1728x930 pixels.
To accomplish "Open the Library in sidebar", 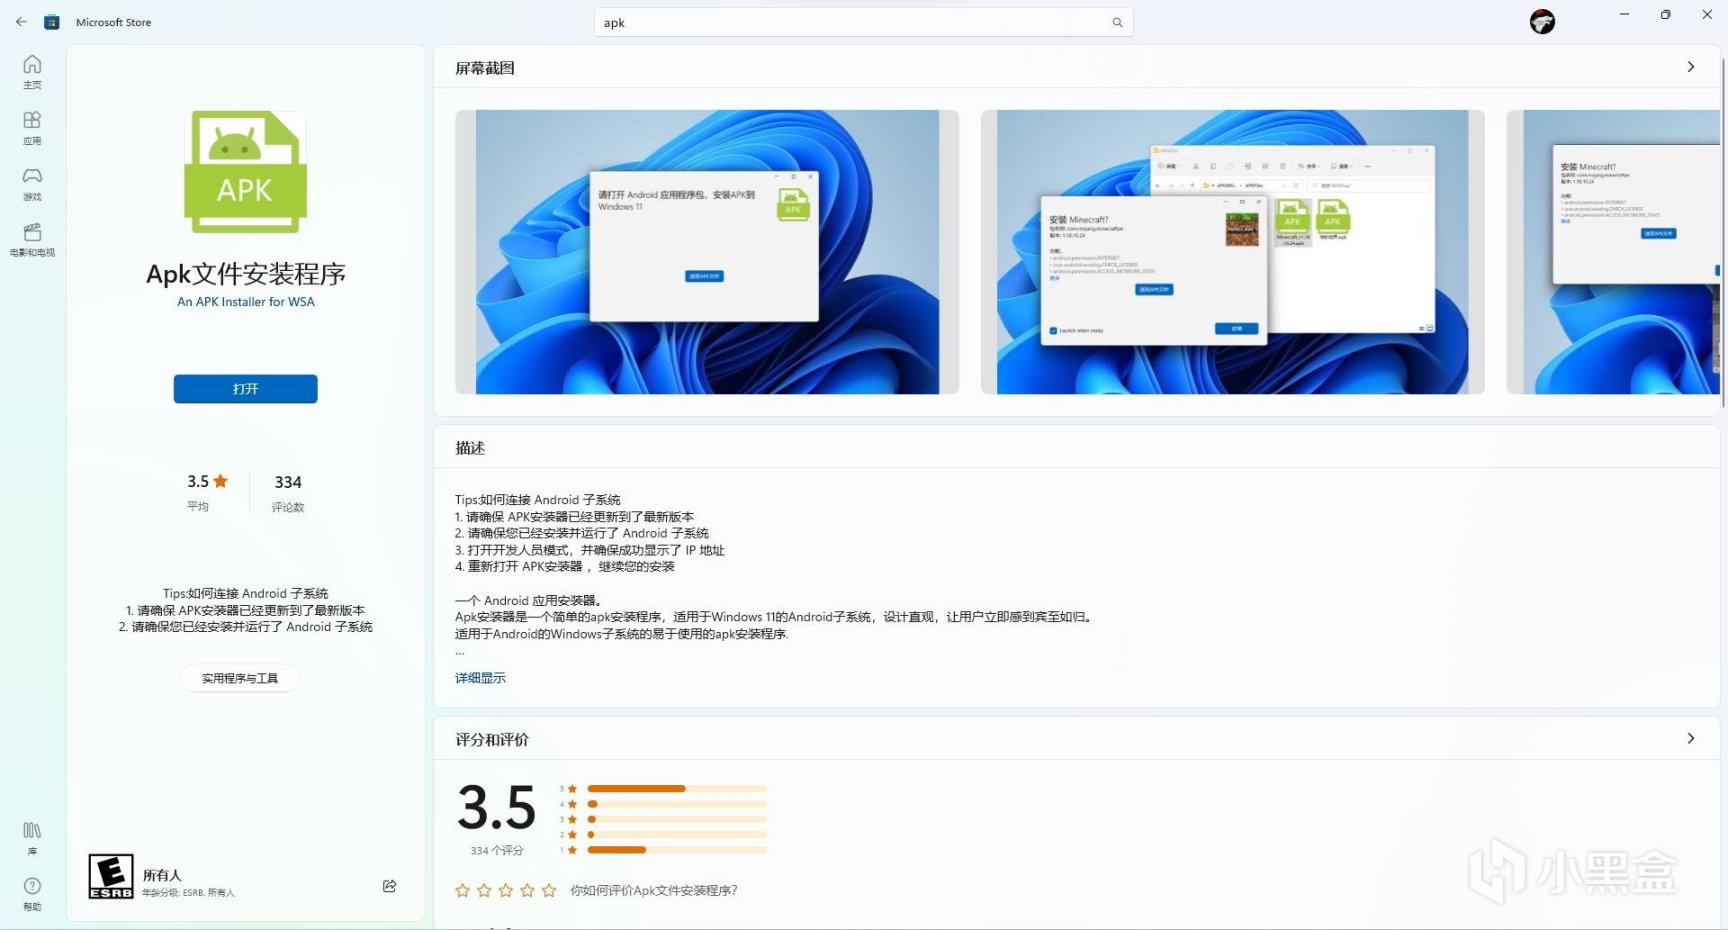I will pyautogui.click(x=32, y=838).
